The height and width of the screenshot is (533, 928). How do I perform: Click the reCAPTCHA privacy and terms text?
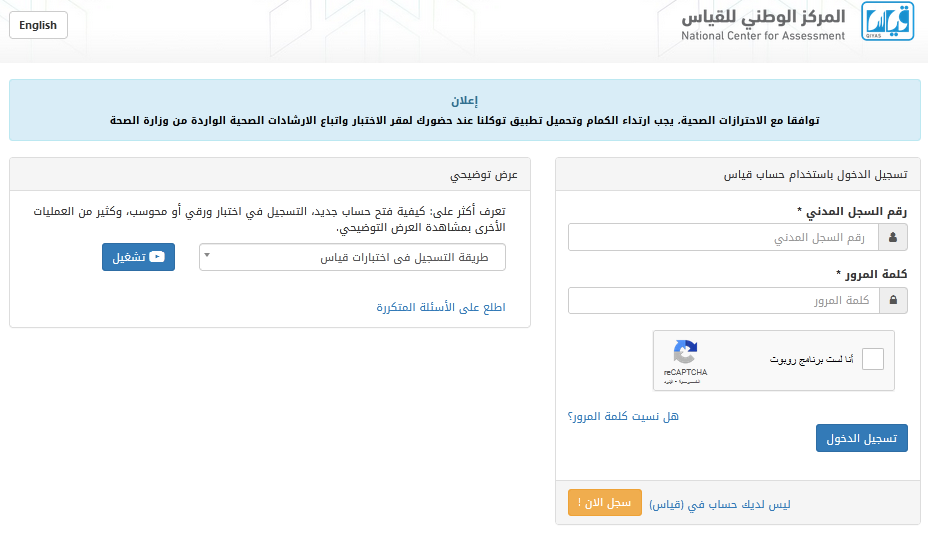(682, 382)
